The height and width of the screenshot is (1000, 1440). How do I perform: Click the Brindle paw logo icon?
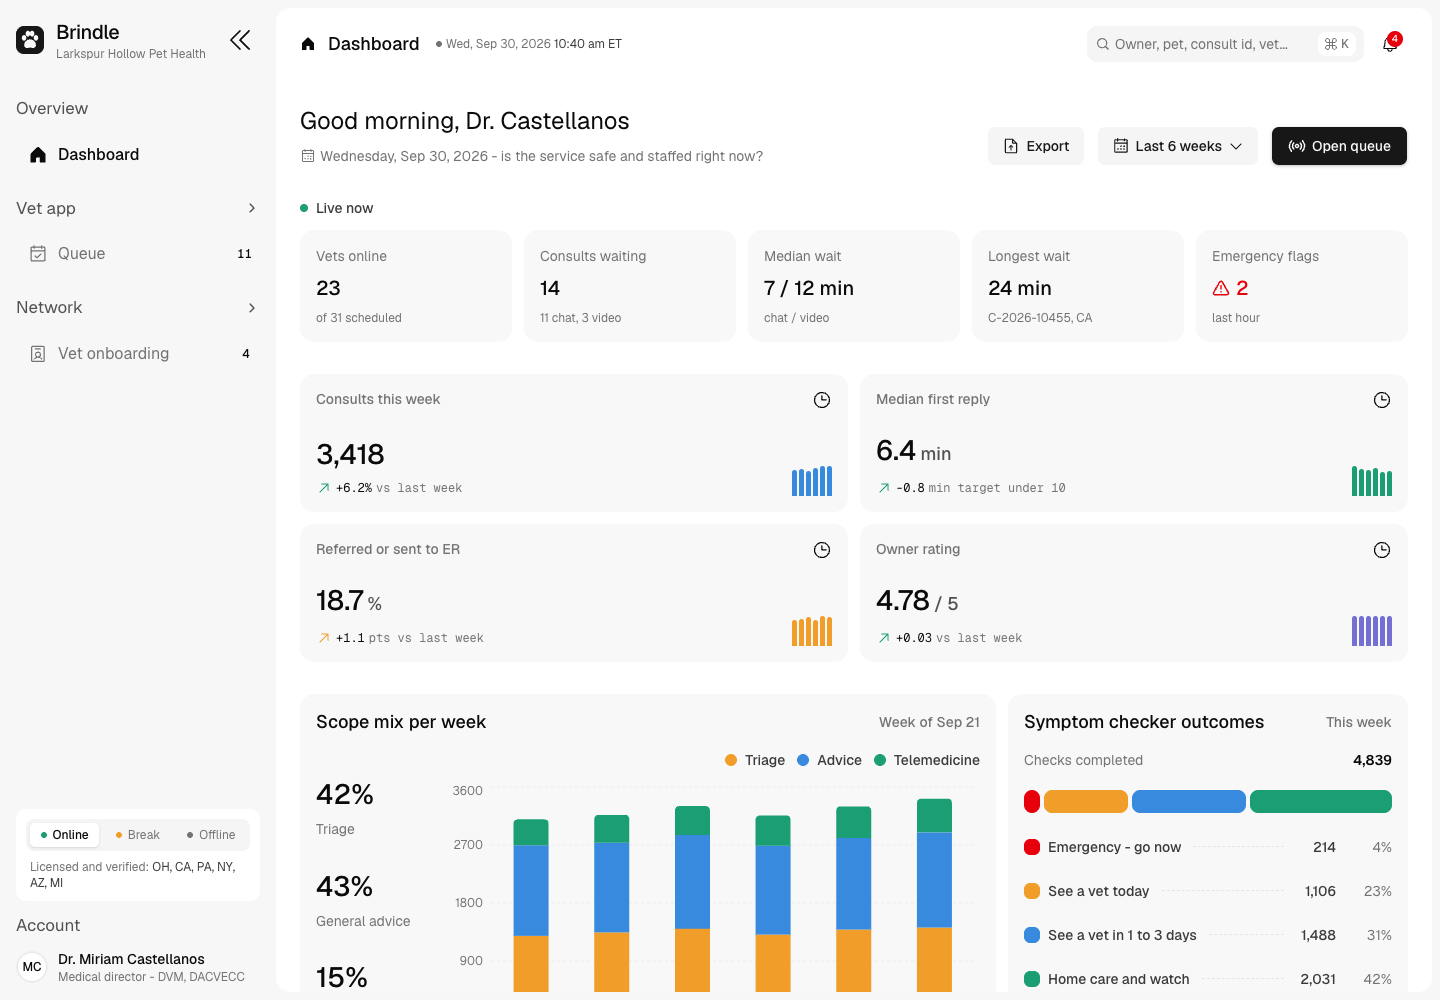(30, 40)
